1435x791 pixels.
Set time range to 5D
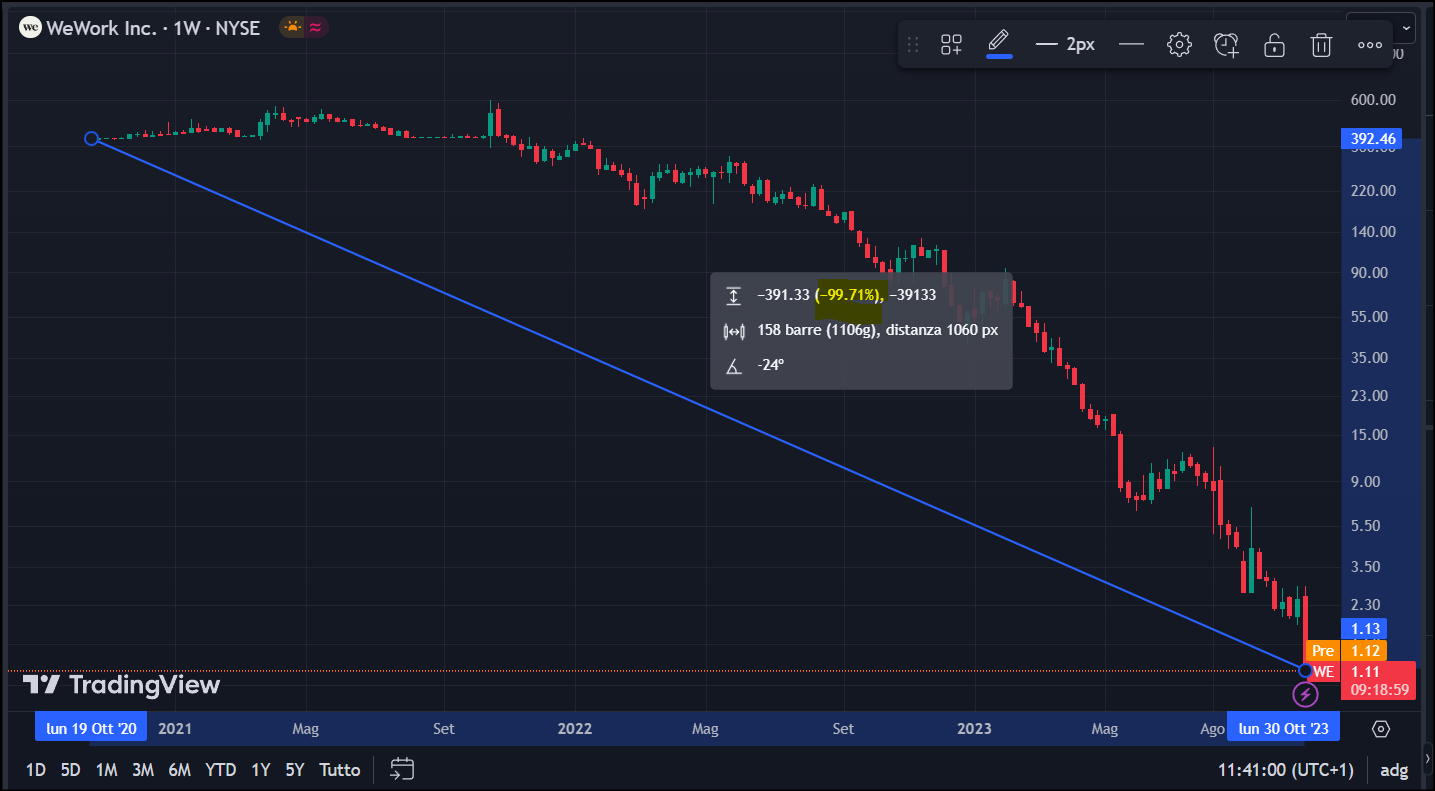click(x=70, y=770)
